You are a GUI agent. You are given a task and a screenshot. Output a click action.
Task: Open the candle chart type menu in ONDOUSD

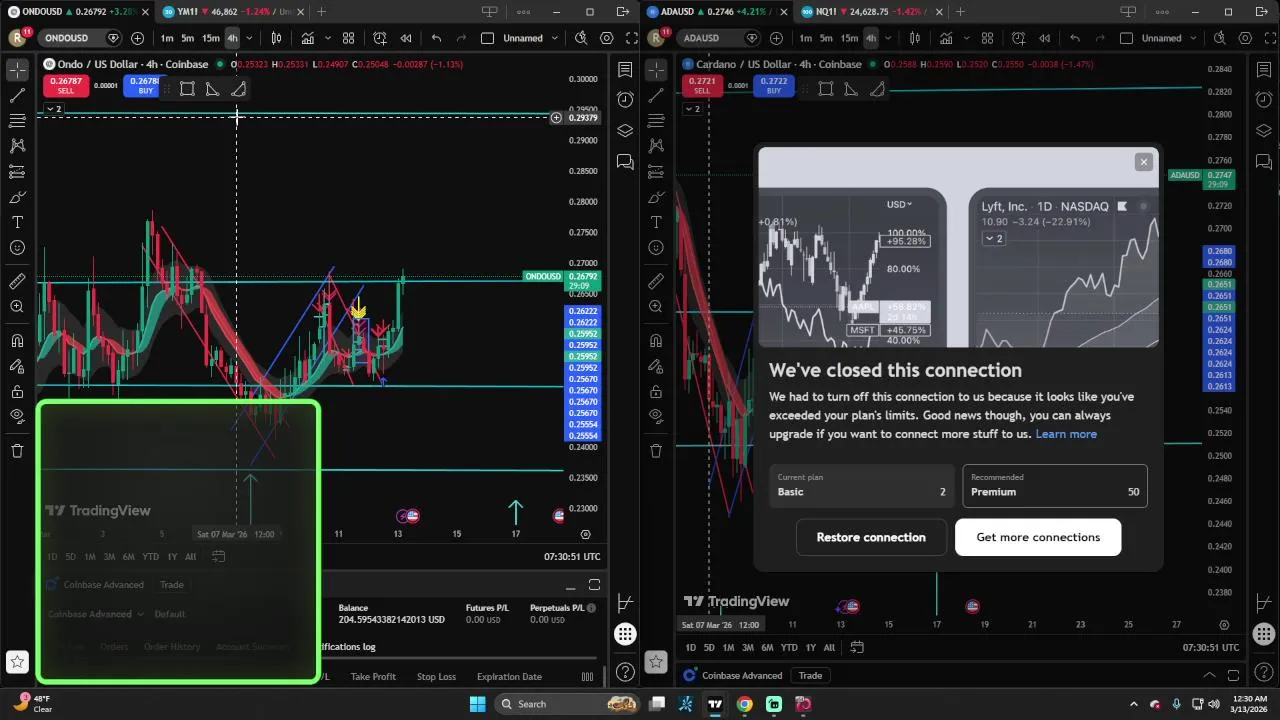276,38
